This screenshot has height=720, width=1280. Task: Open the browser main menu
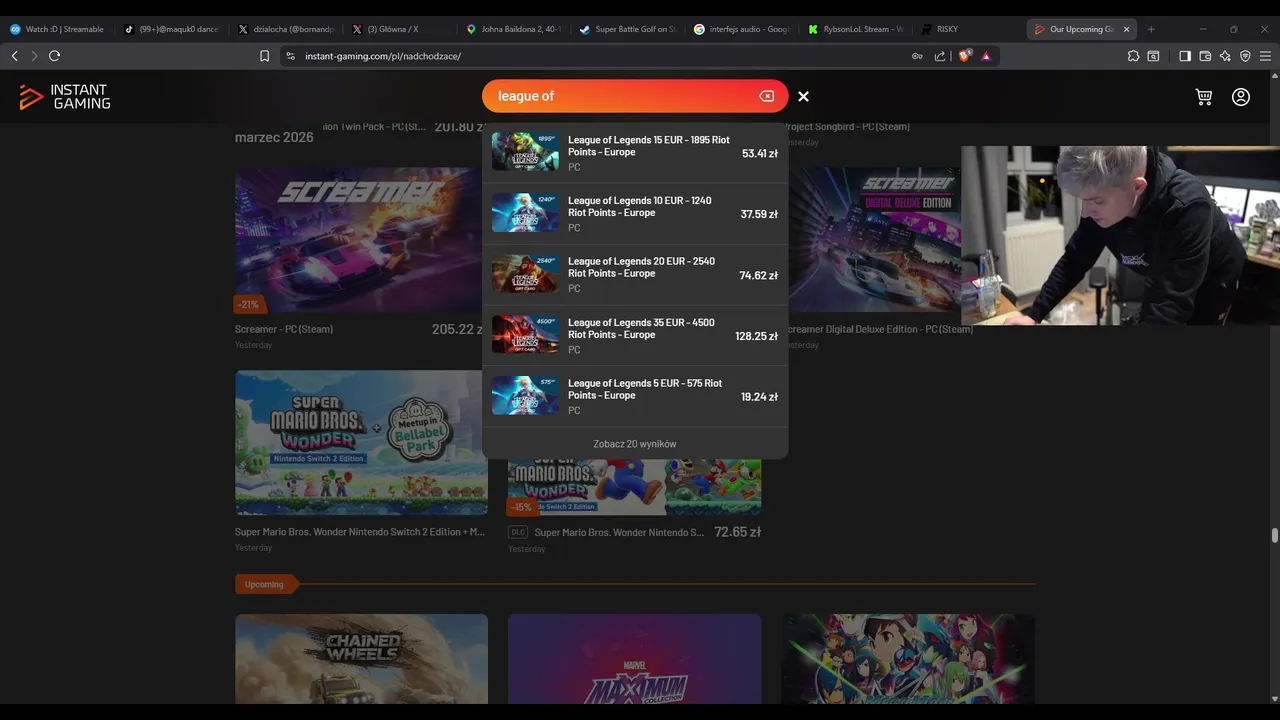click(x=1266, y=56)
